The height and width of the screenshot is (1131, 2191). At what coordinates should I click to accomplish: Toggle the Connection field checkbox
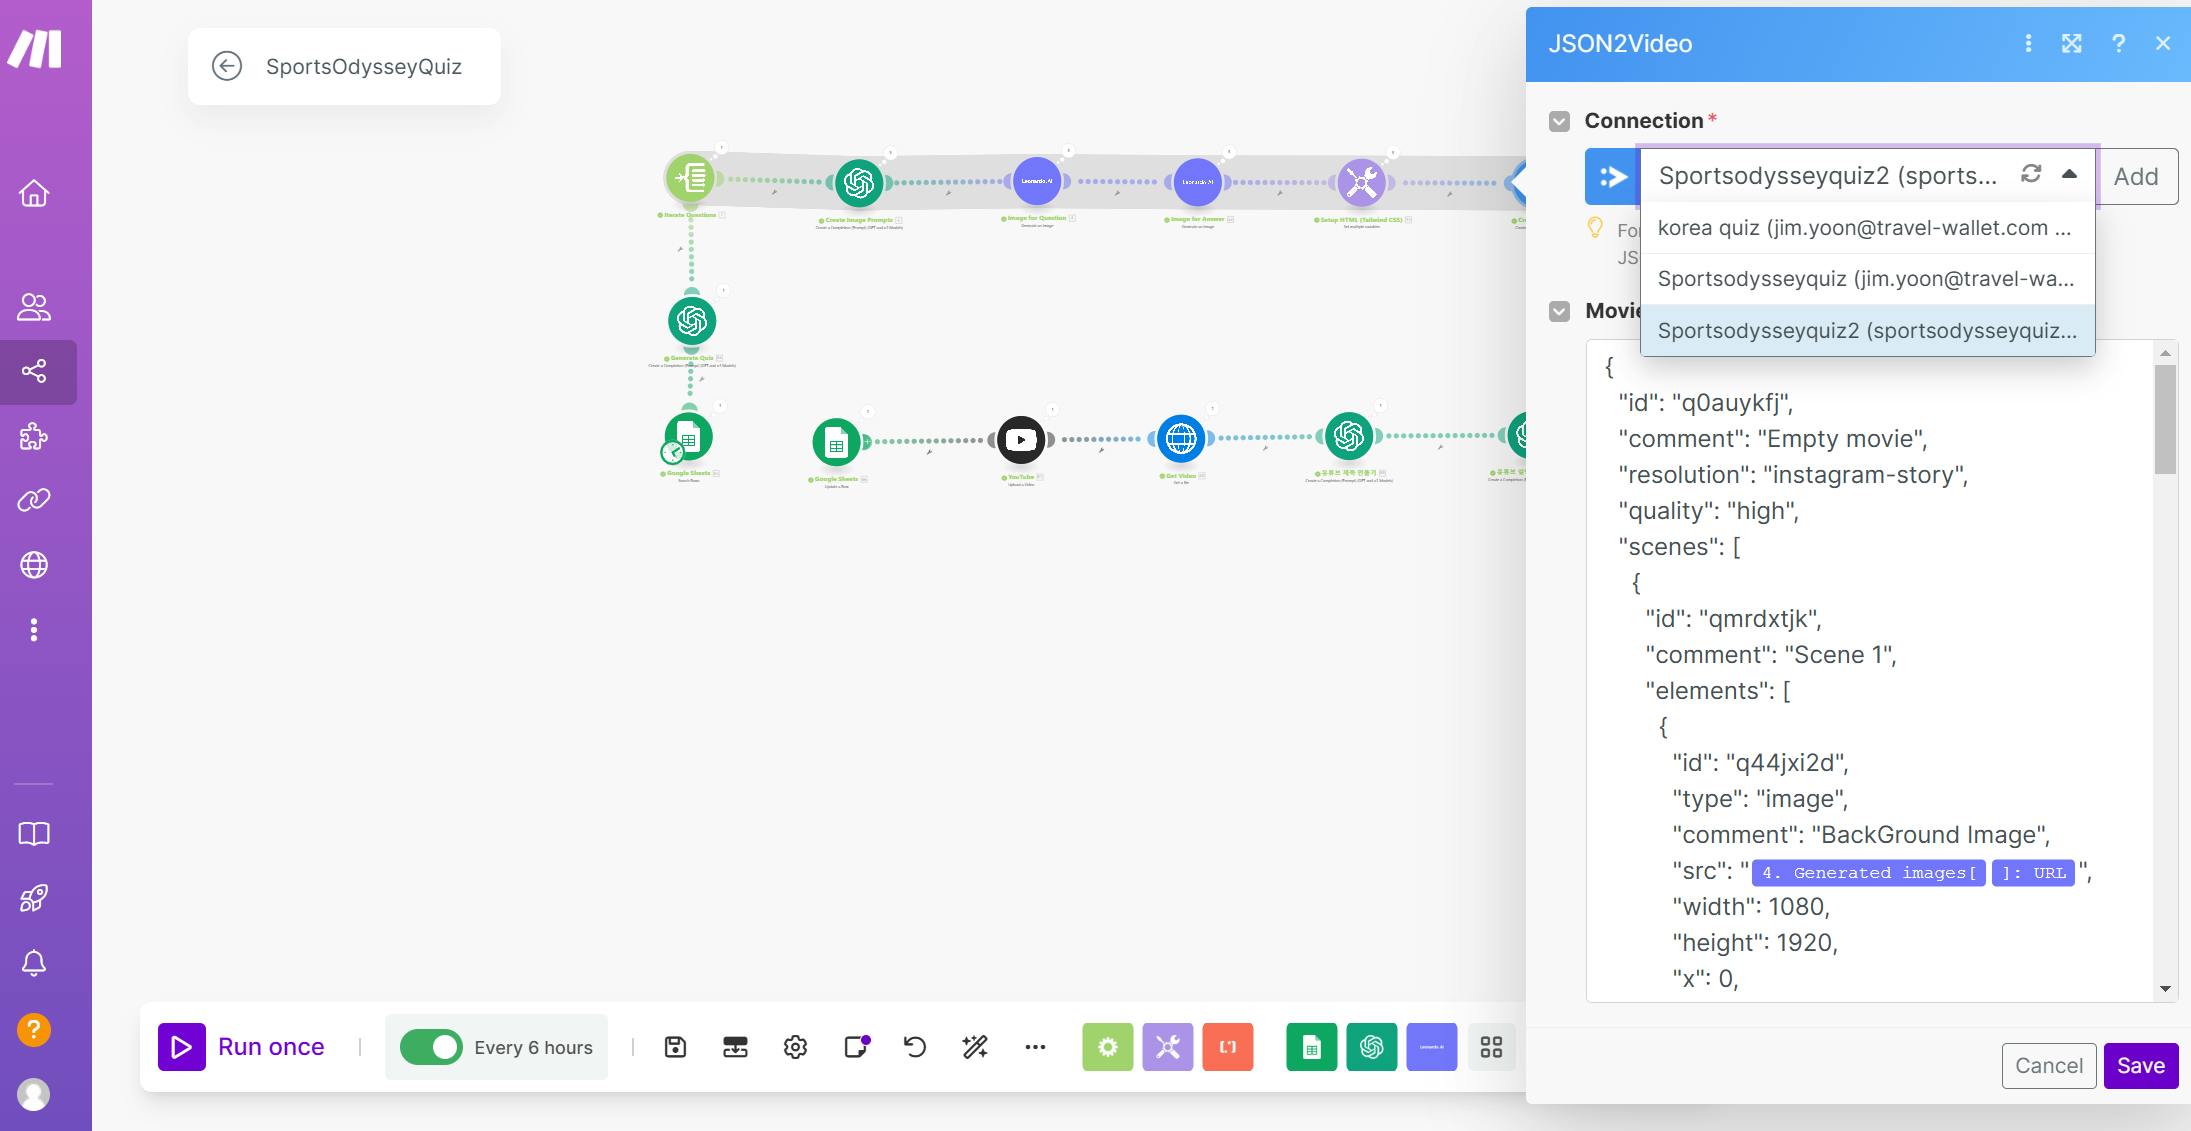coord(1559,122)
